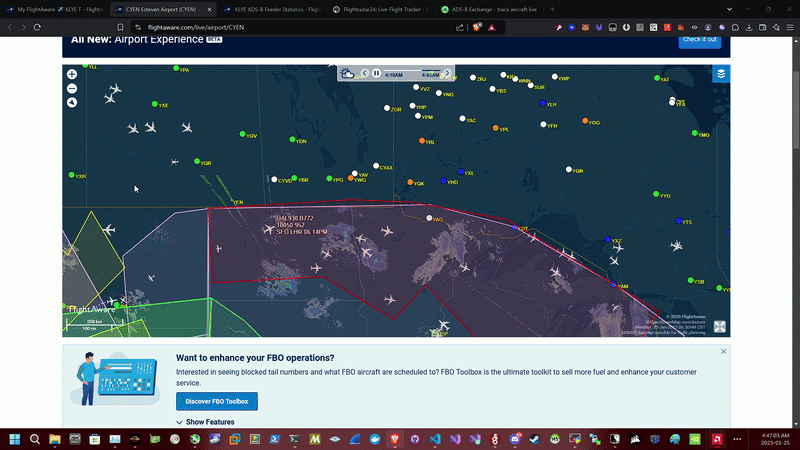Switch to Flightradar24 Live Flight Tracker tab
Viewport: 800px width, 450px height.
point(381,9)
